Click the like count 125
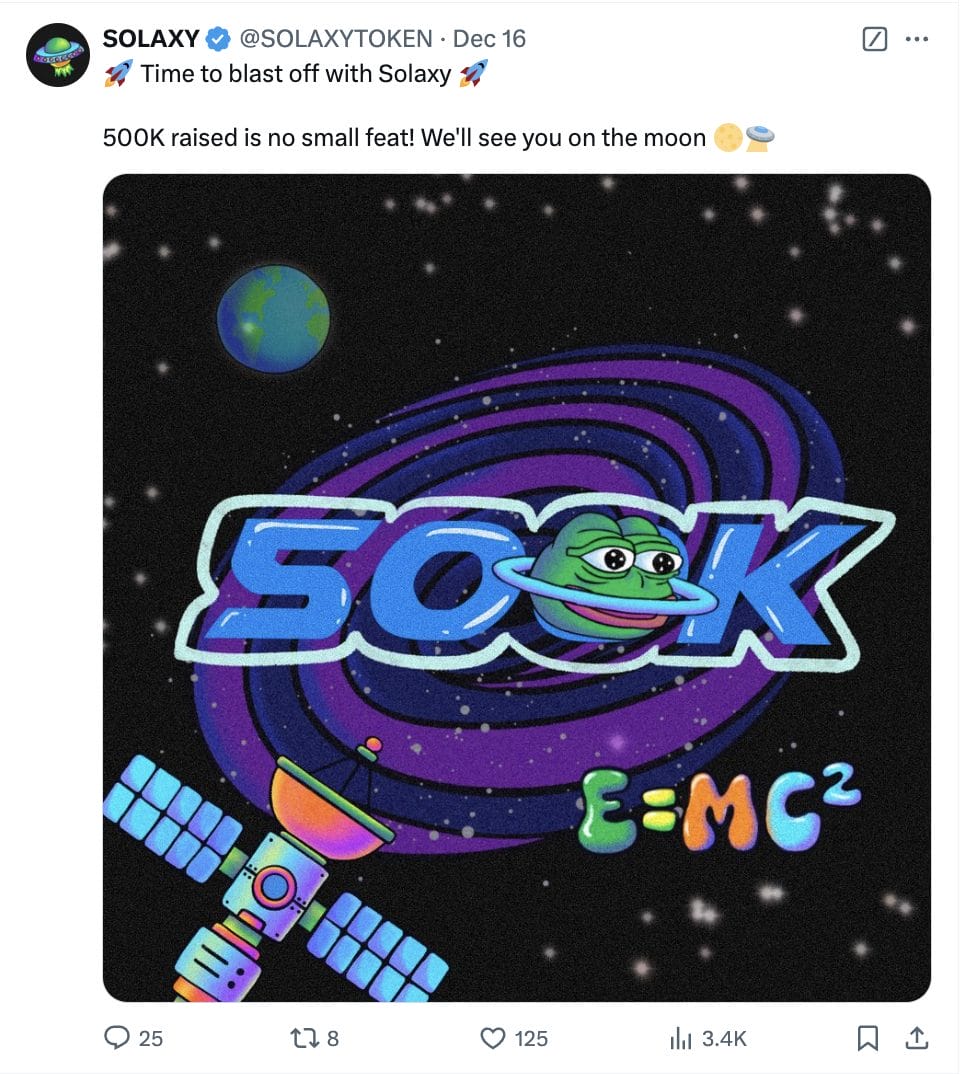Image resolution: width=964 pixels, height=1074 pixels. pyautogui.click(x=531, y=1039)
